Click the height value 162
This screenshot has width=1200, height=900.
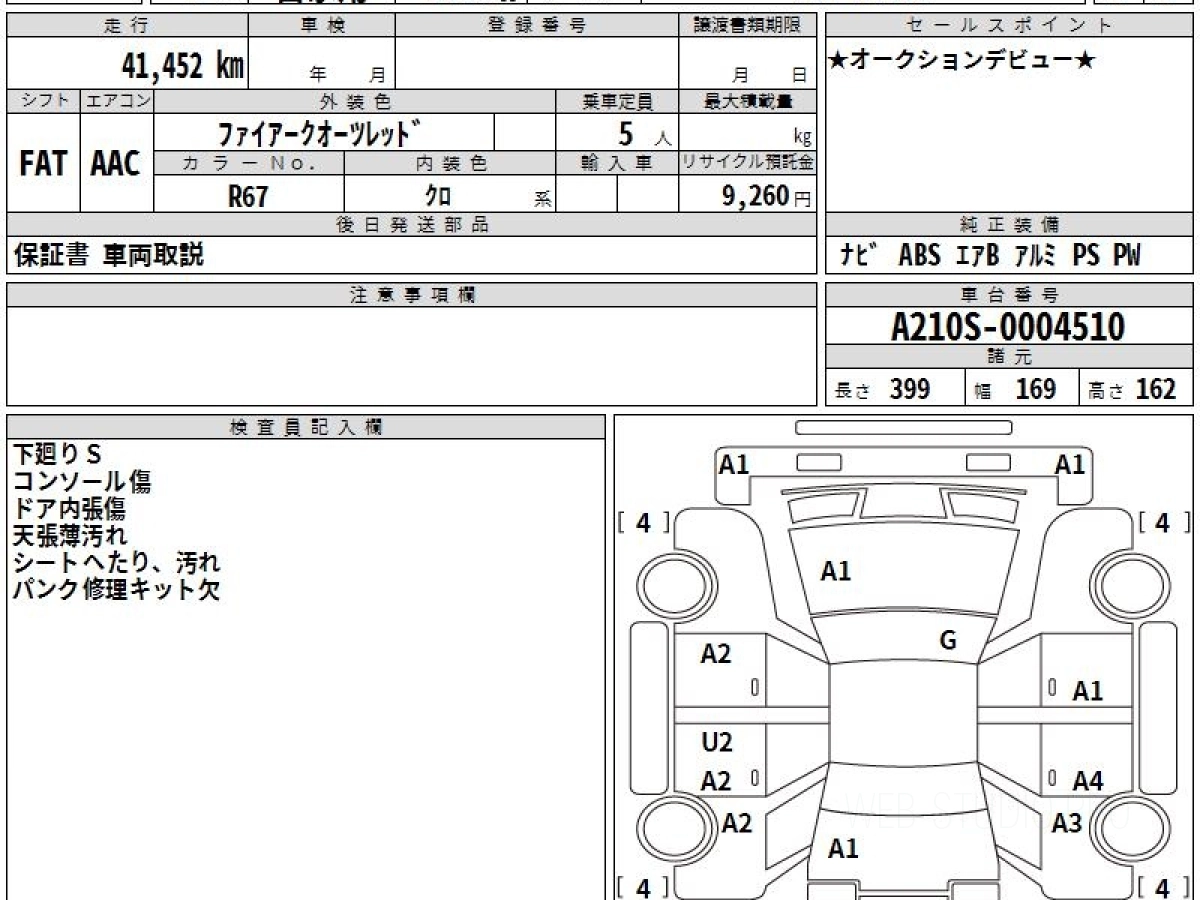tap(1156, 389)
